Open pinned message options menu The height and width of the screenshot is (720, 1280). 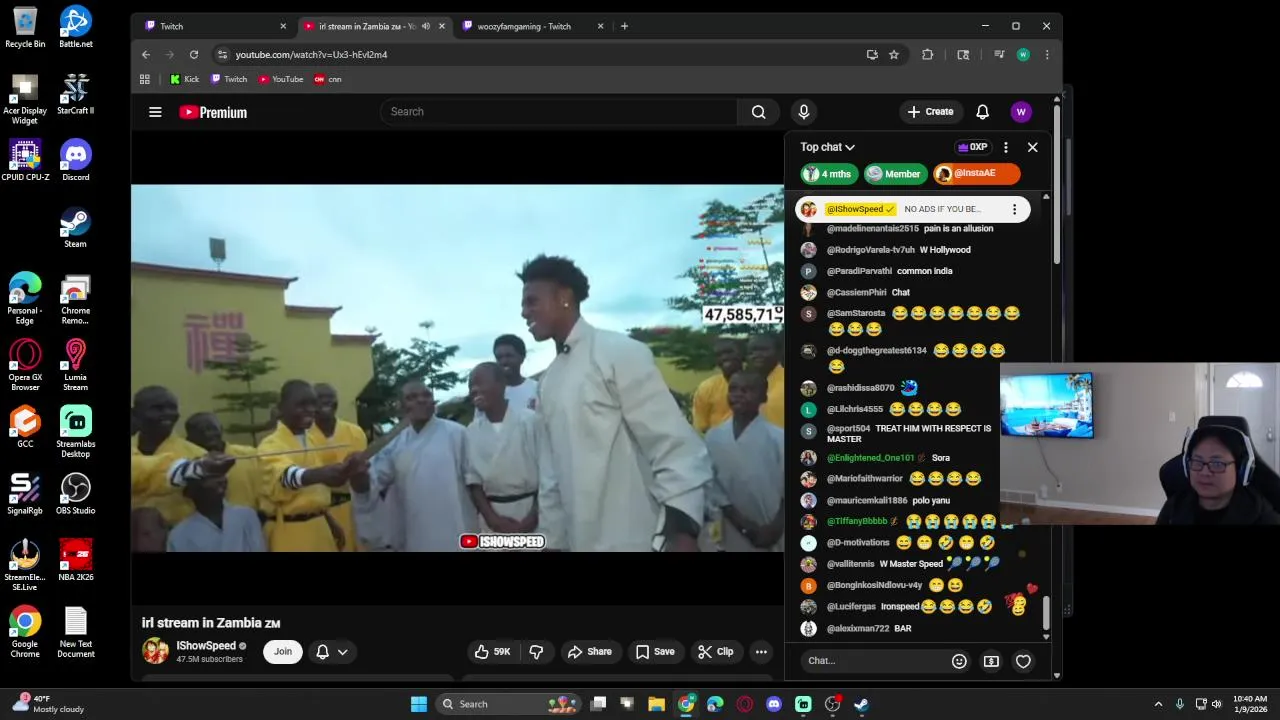coord(1014,209)
